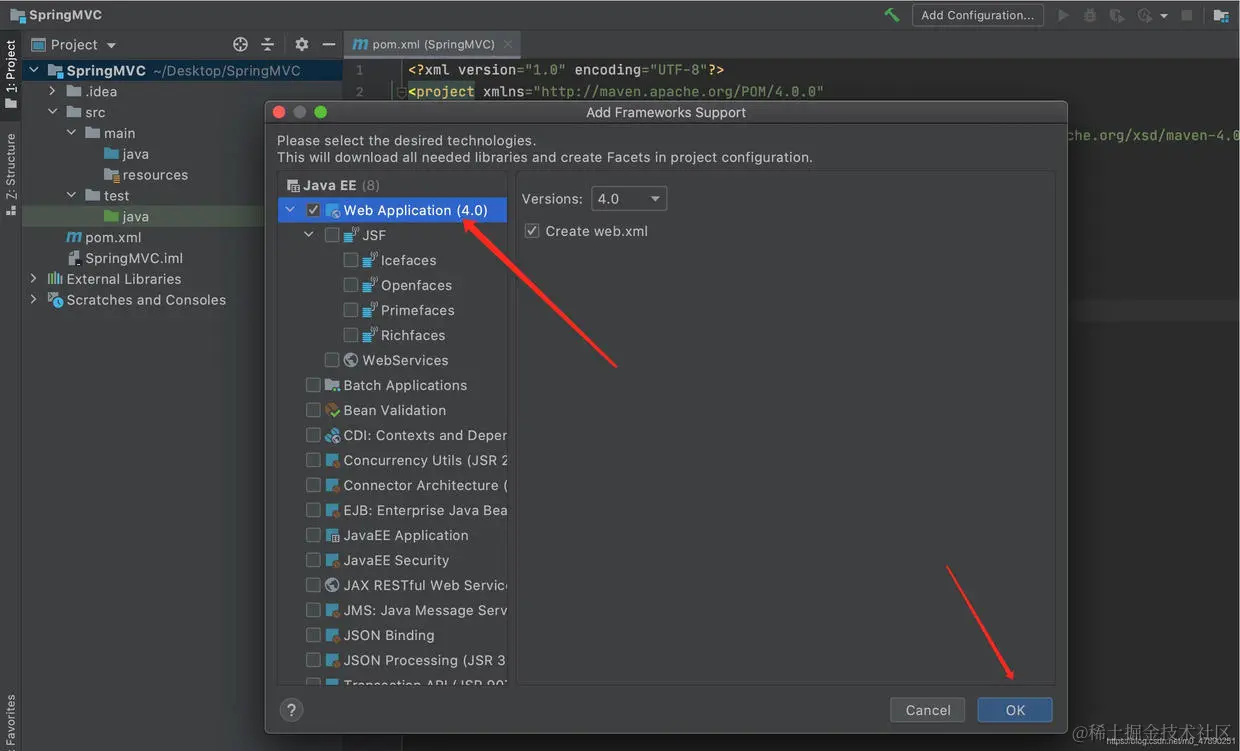Click OK to add framework support
This screenshot has height=751, width=1240.
(1015, 710)
